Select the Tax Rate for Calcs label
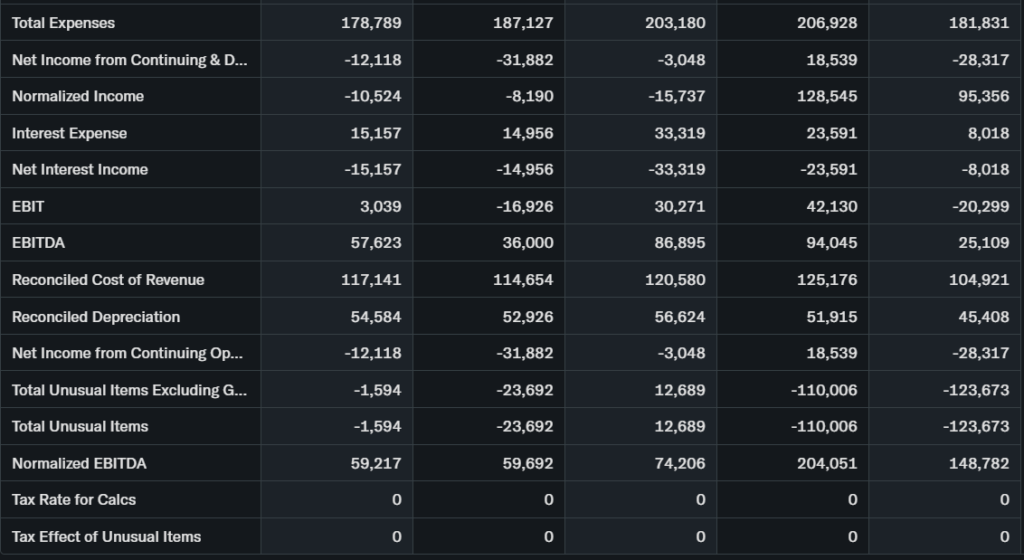The height and width of the screenshot is (560, 1024). [x=74, y=500]
